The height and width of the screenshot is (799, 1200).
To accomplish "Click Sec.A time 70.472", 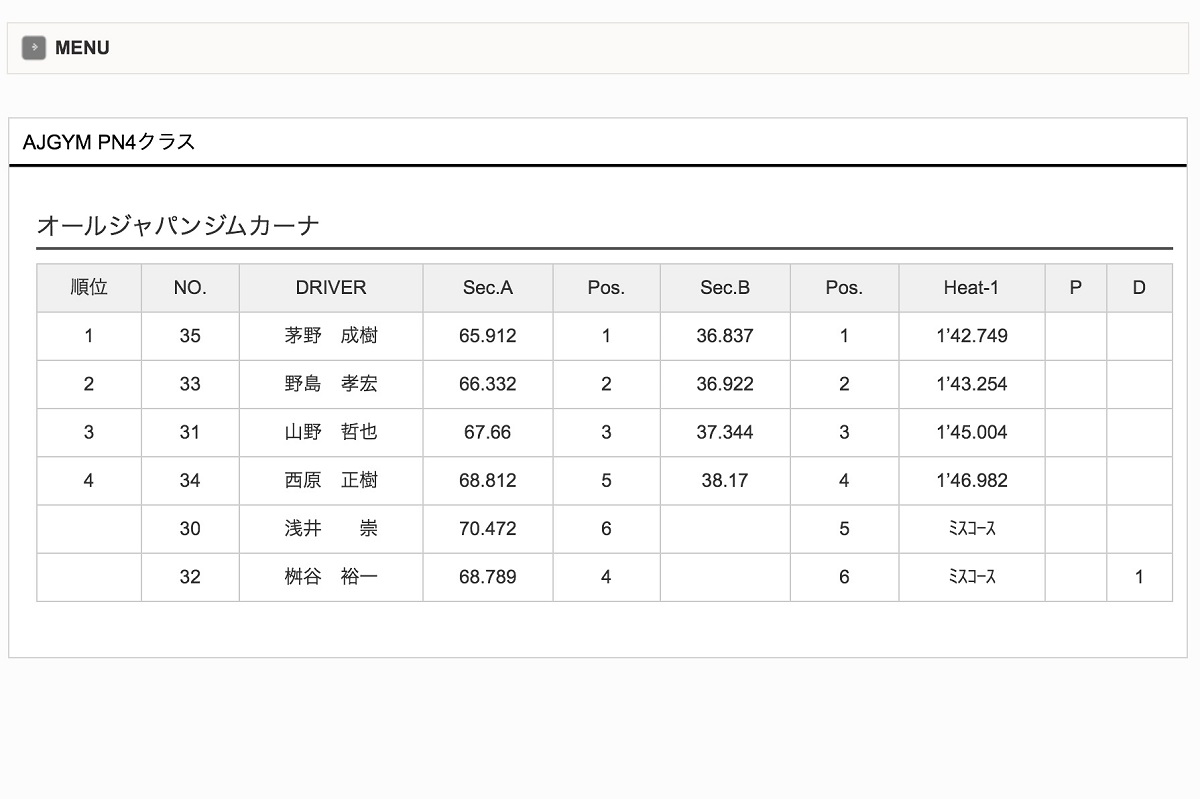I will 488,528.
